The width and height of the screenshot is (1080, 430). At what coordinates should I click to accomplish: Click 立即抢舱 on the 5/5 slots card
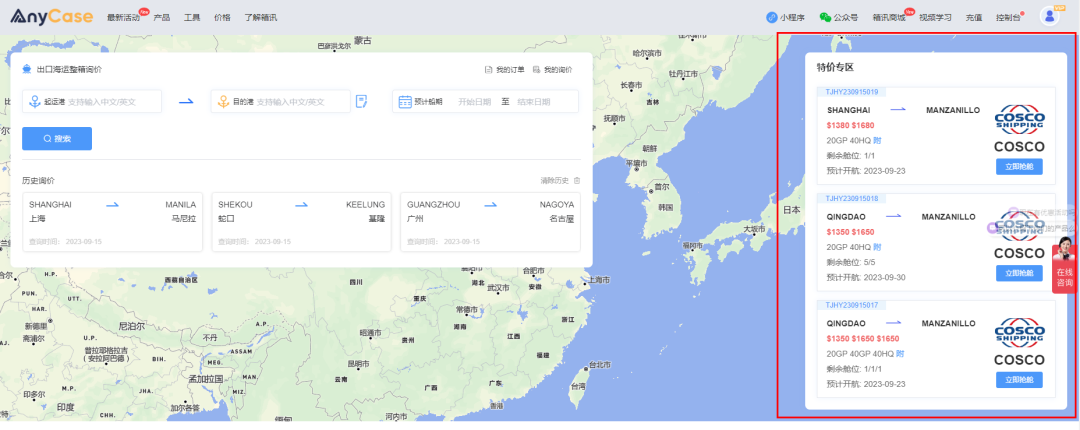[1019, 273]
